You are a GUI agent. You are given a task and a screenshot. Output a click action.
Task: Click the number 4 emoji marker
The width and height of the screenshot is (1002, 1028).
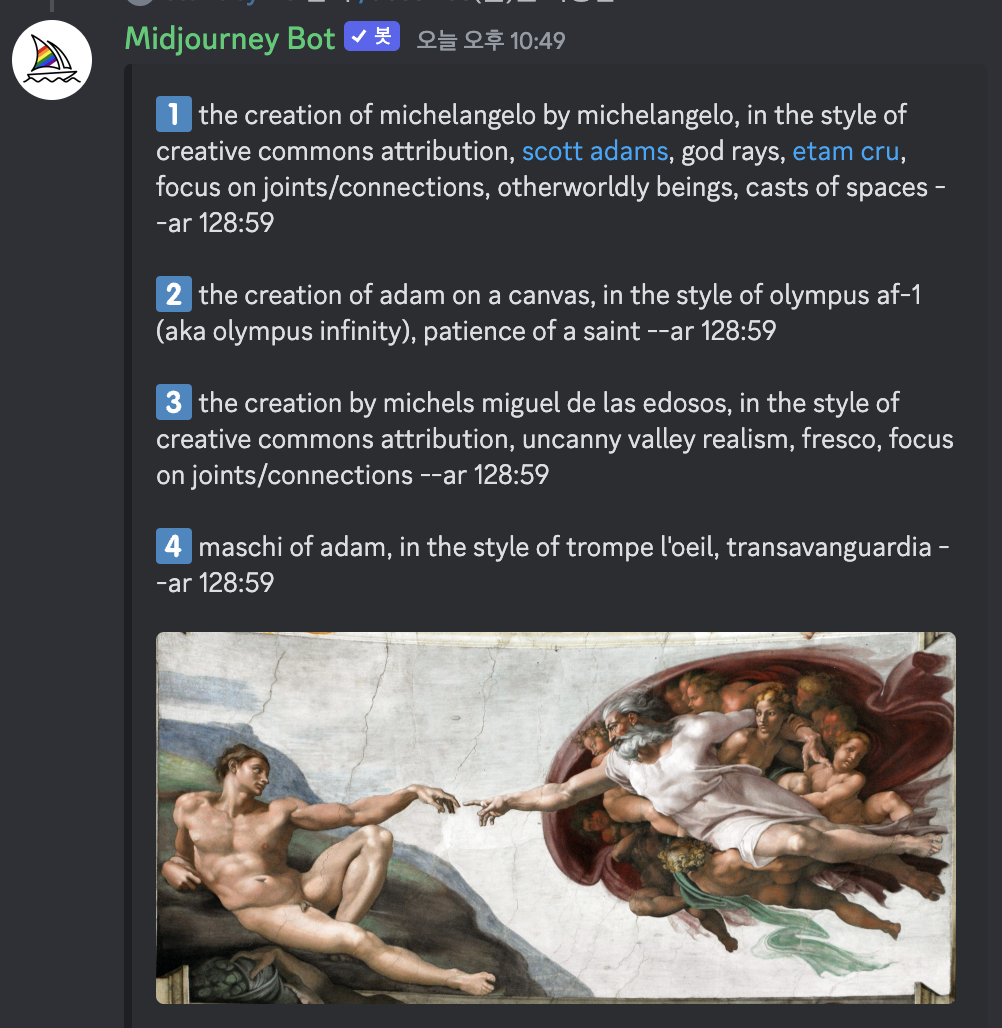pyautogui.click(x=174, y=546)
